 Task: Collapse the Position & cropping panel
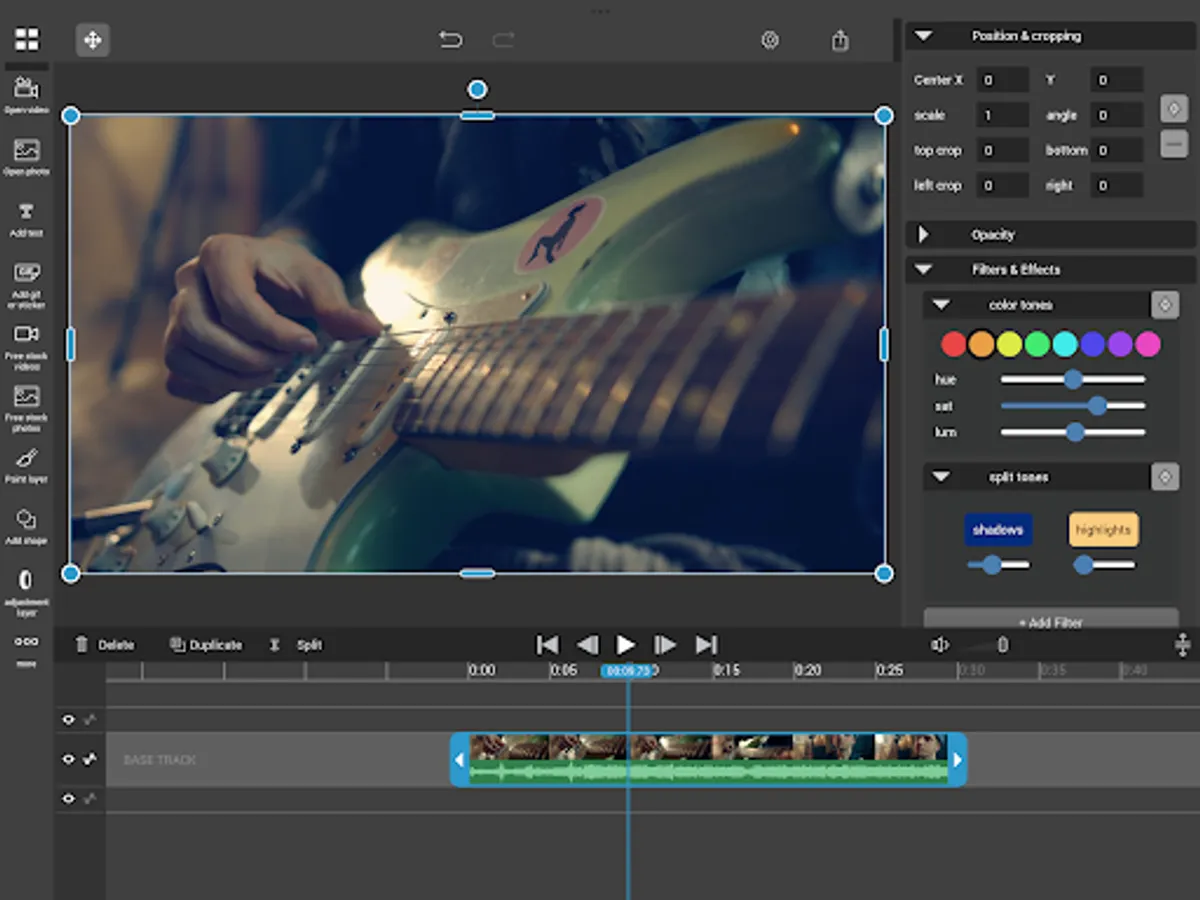[x=924, y=36]
